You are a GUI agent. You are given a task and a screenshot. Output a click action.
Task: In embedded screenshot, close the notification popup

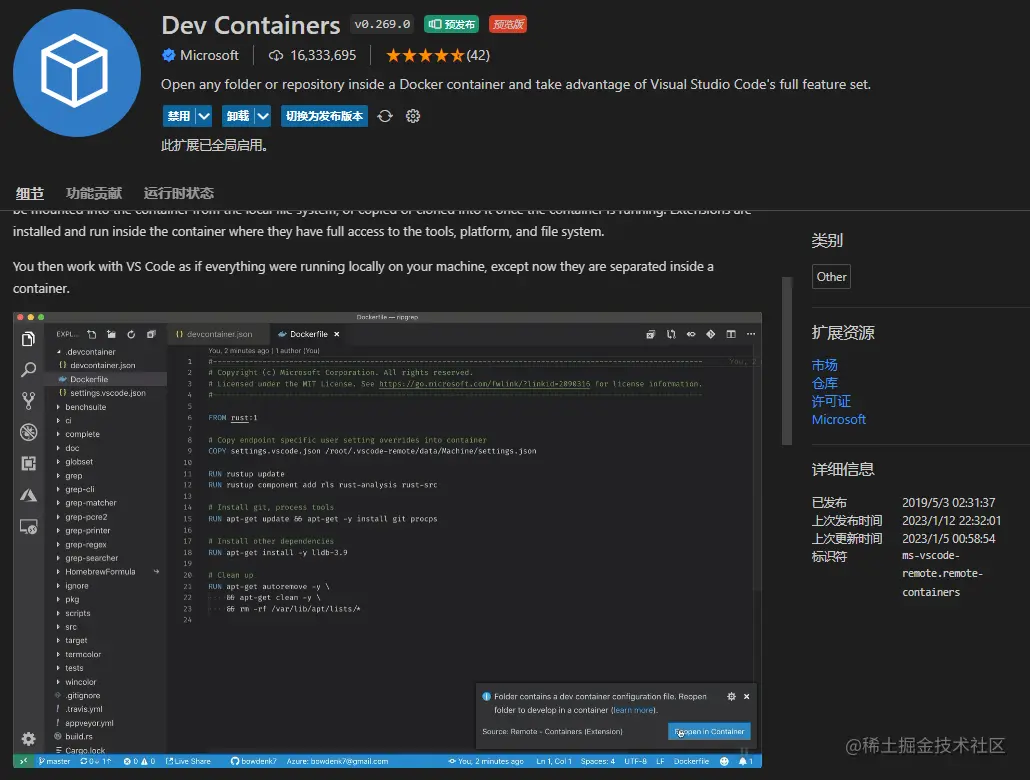point(746,697)
